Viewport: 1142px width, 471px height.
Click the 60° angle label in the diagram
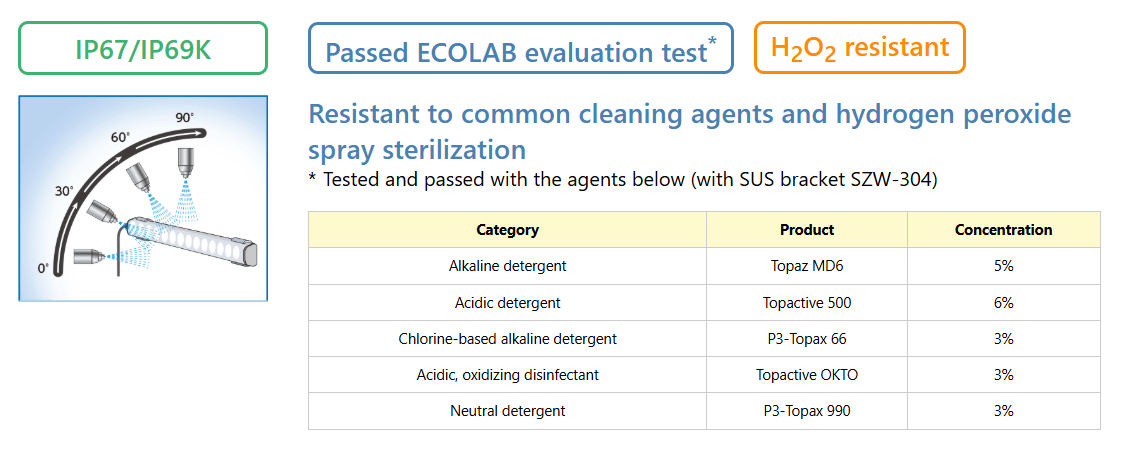[x=121, y=137]
